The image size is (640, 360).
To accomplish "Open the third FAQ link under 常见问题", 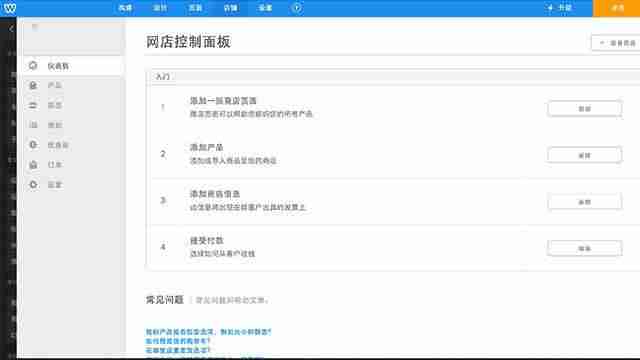I will [178, 351].
